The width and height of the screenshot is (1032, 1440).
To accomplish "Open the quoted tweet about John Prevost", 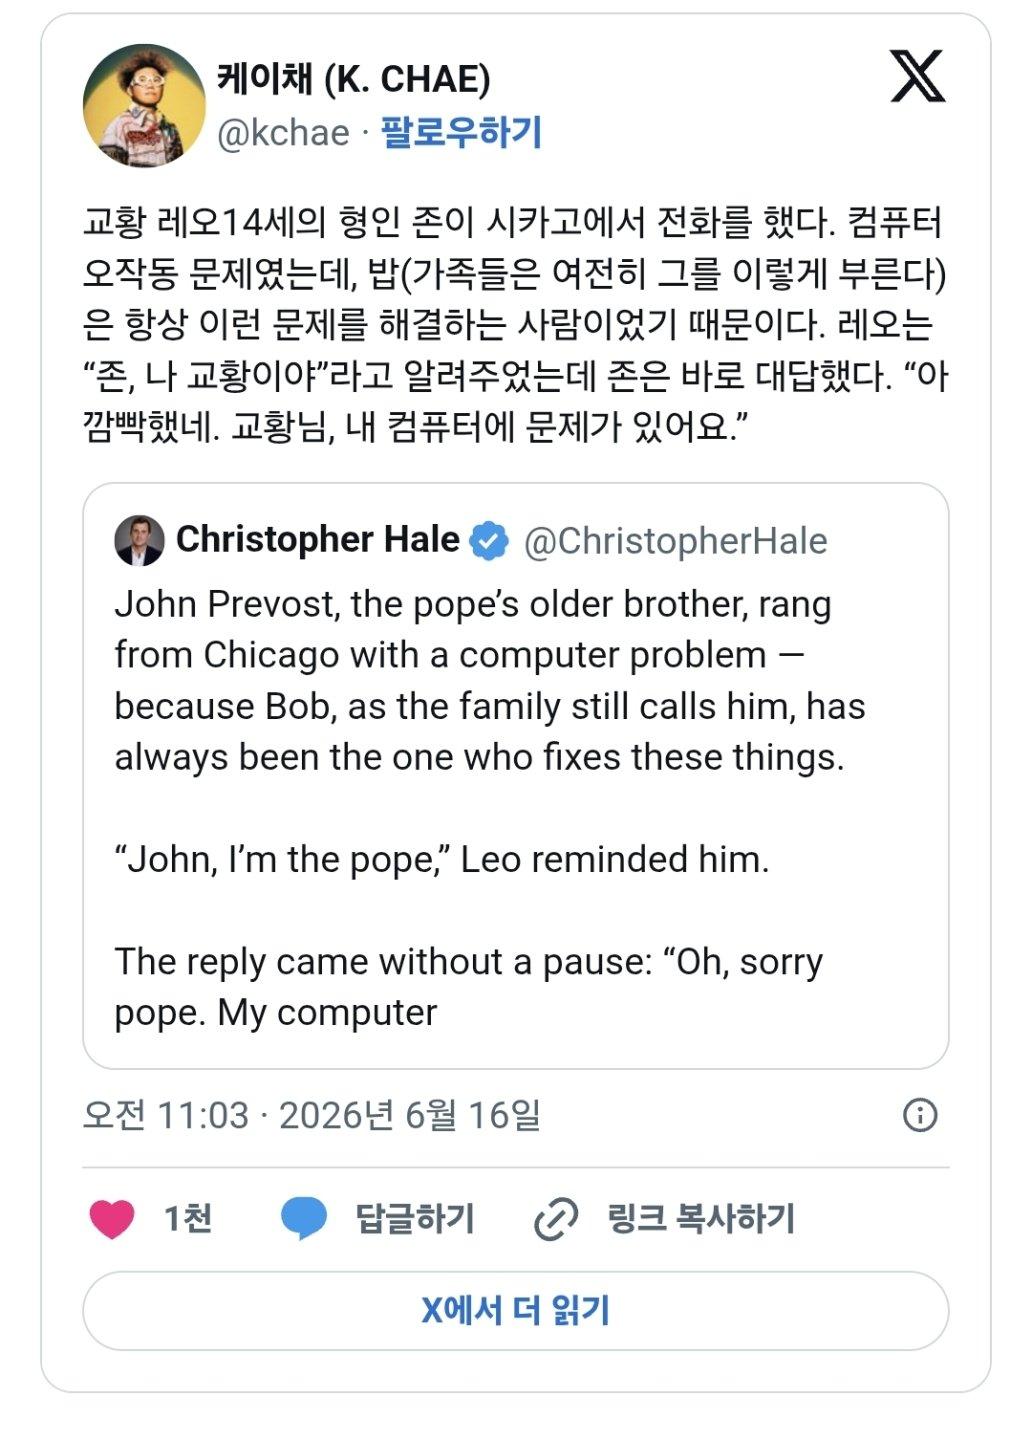I will (516, 776).
